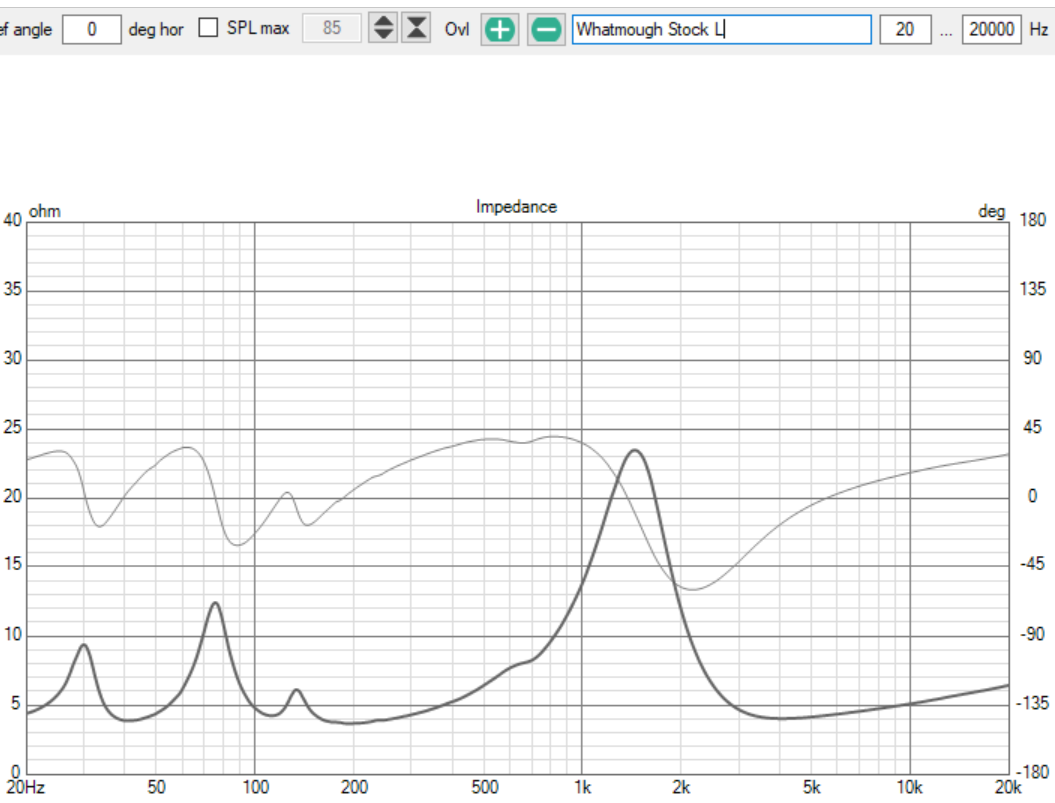Click the up-down arrows SPL scale icon
The width and height of the screenshot is (1055, 803).
point(383,28)
